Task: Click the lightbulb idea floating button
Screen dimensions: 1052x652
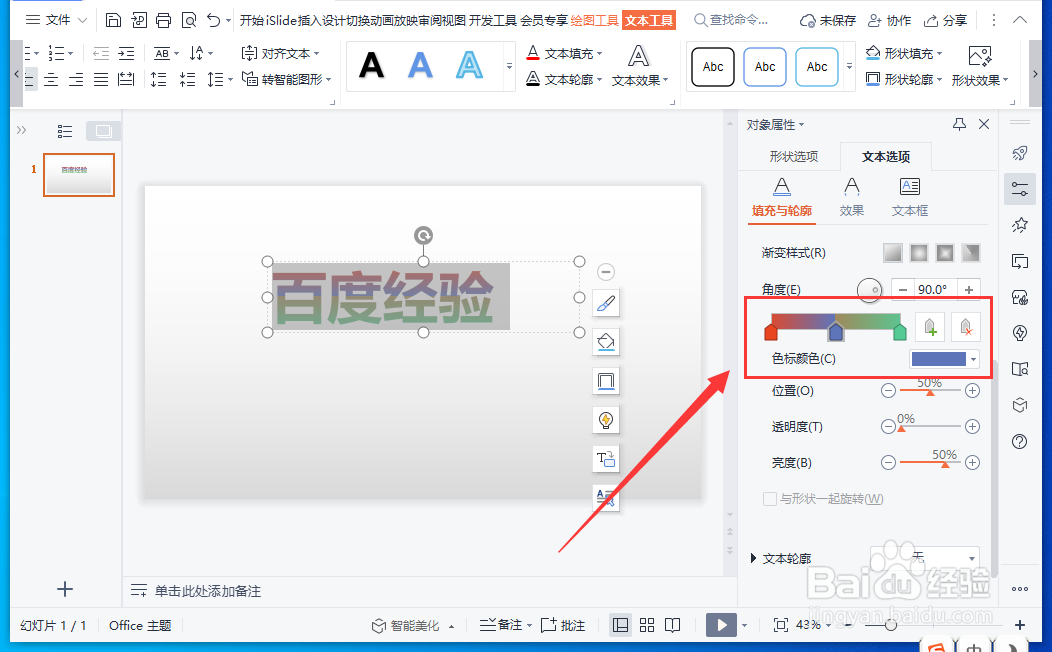Action: click(606, 420)
